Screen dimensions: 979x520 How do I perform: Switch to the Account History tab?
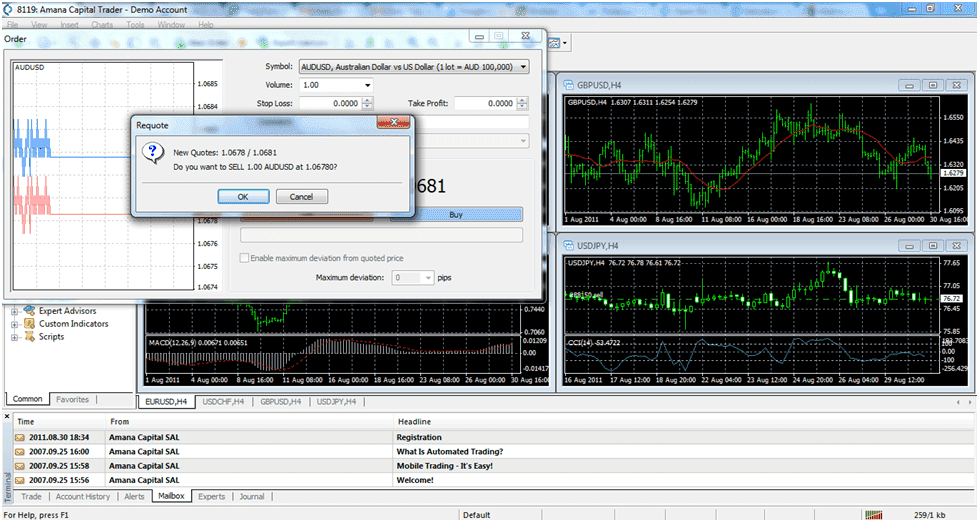pos(83,496)
